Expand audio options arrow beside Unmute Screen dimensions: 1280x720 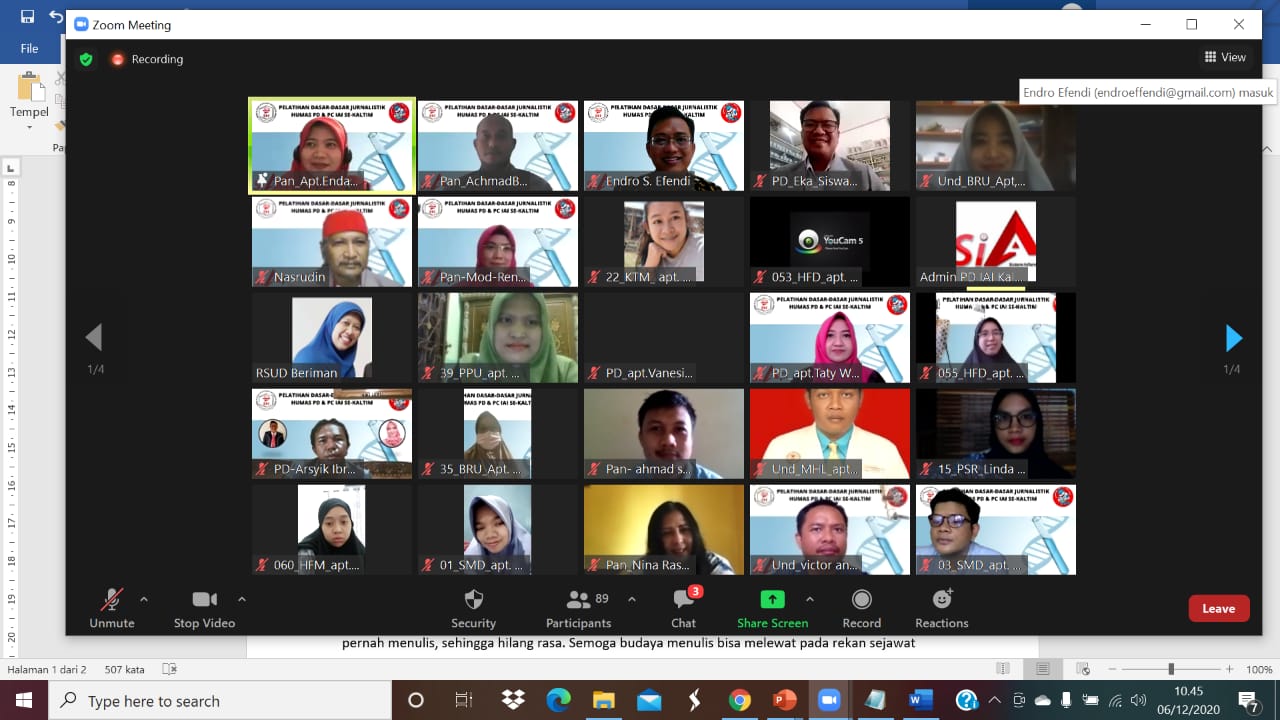[144, 600]
